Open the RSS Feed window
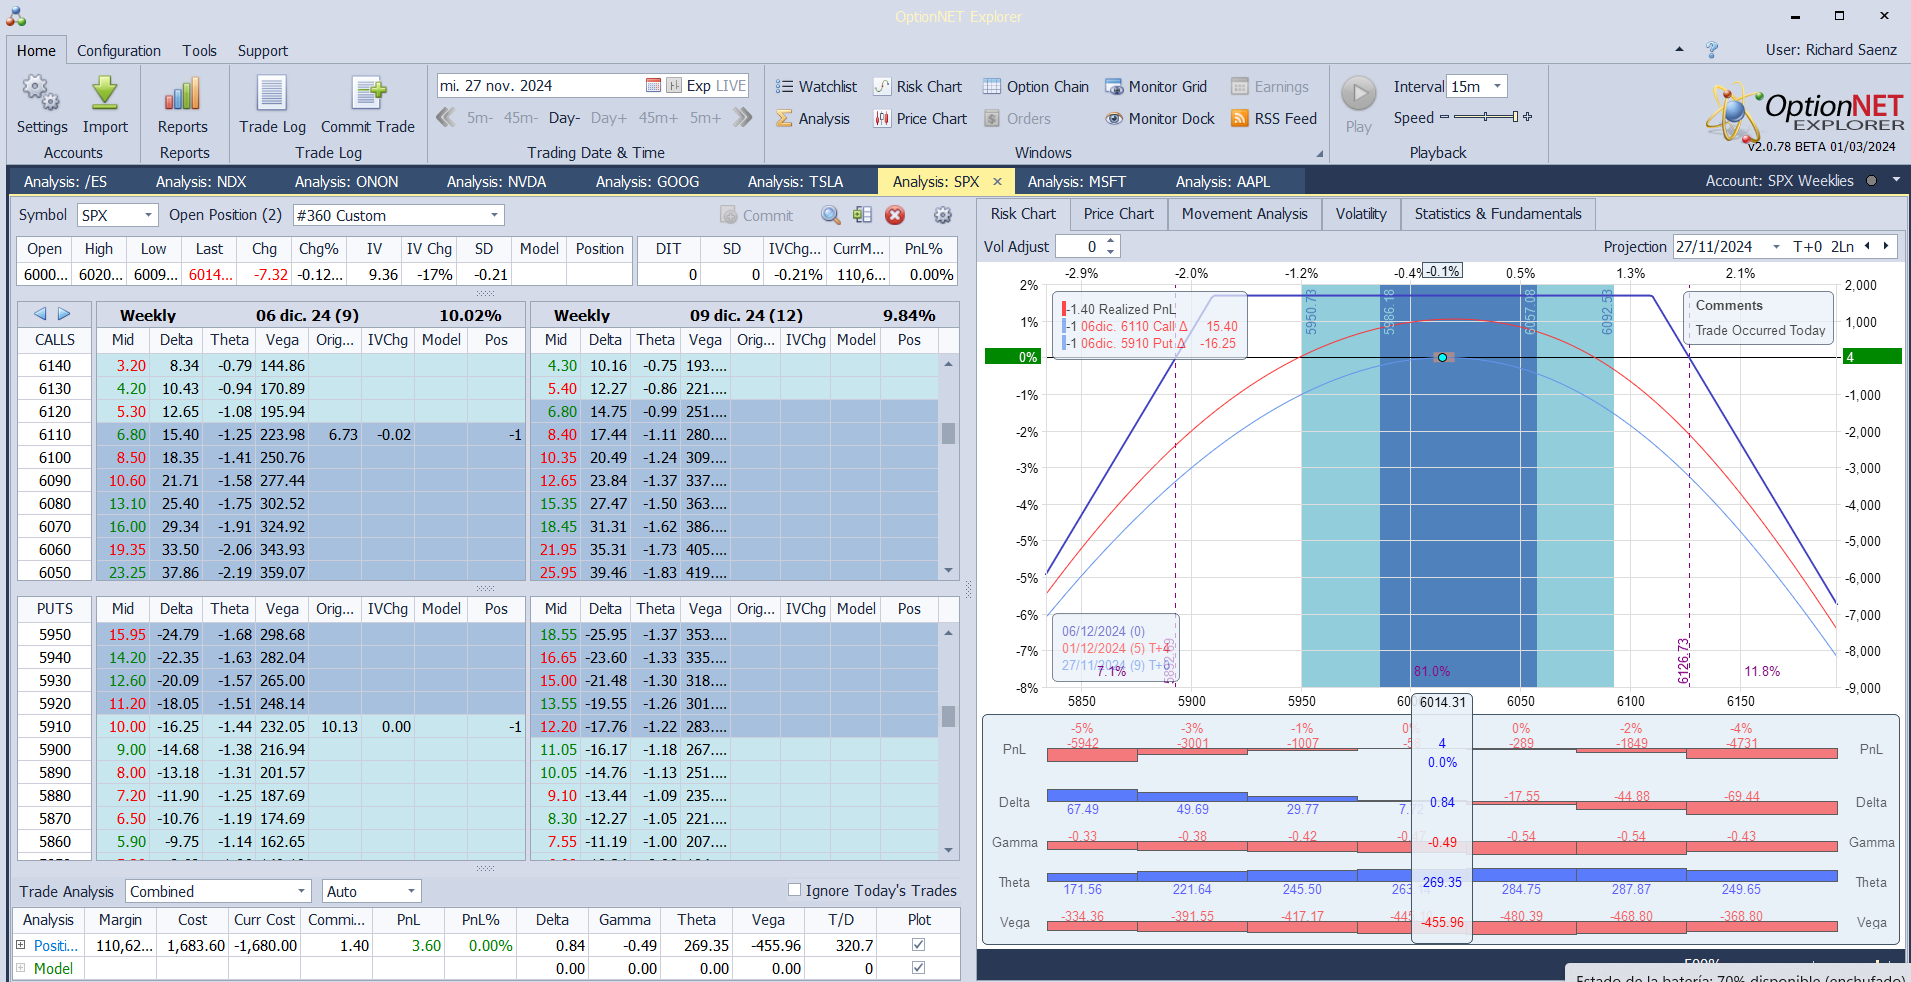The image size is (1911, 982). [x=1274, y=119]
